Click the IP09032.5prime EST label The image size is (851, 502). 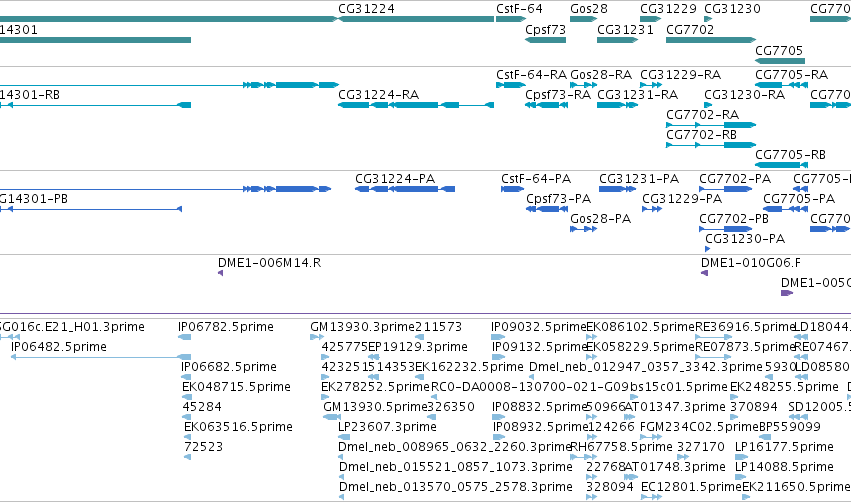point(539,327)
